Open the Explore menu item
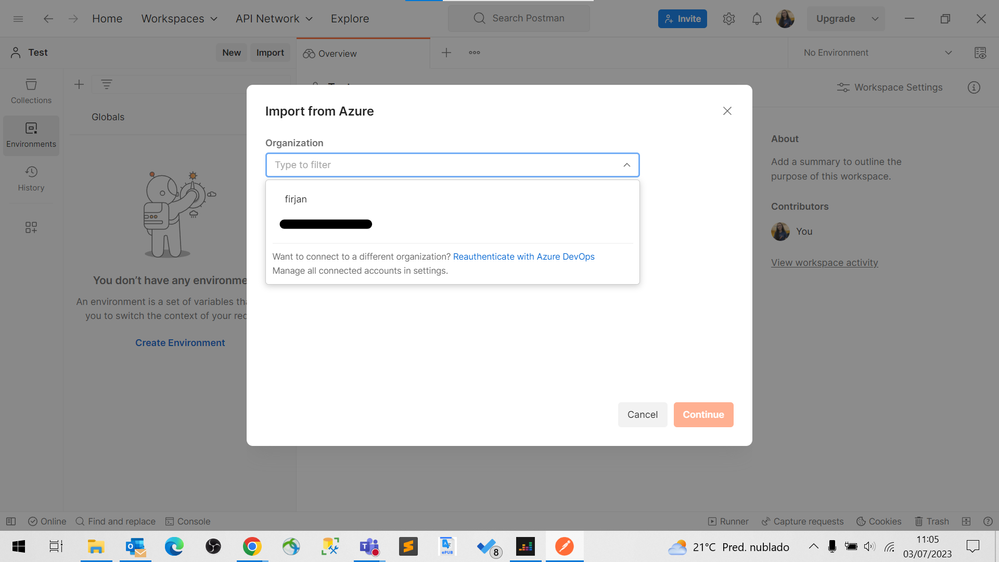This screenshot has height=562, width=999. tap(349, 18)
